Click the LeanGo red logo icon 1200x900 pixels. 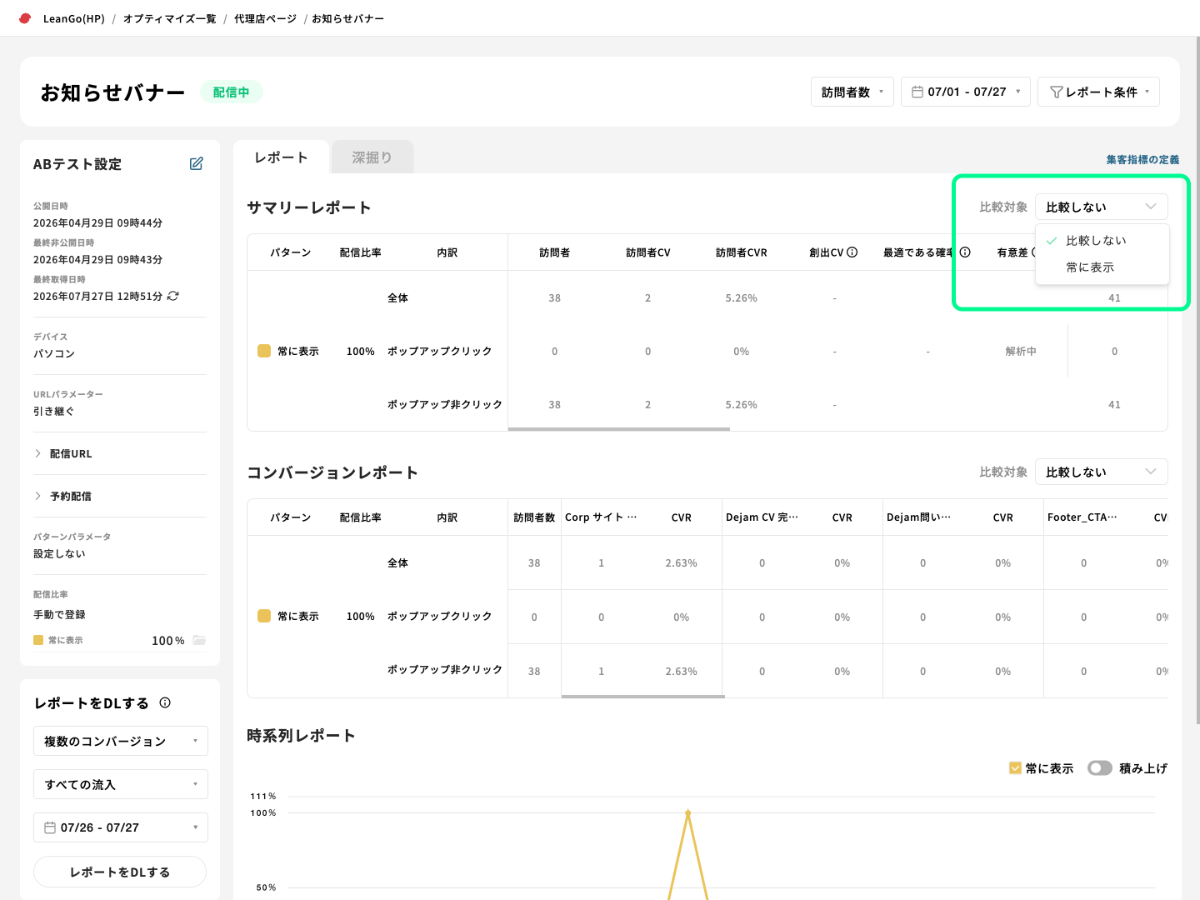pos(25,19)
